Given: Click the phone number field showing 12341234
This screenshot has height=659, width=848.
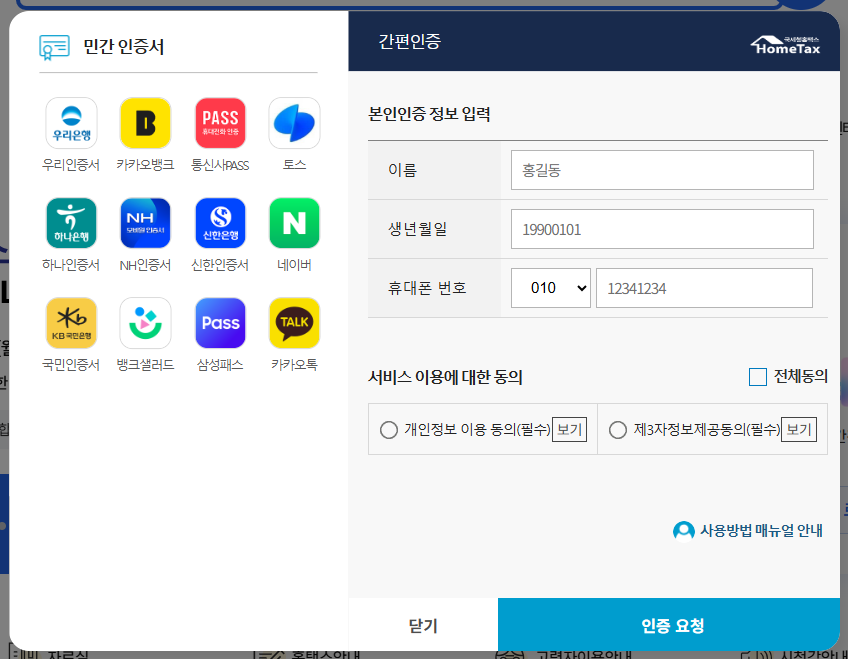Looking at the screenshot, I should tap(704, 288).
